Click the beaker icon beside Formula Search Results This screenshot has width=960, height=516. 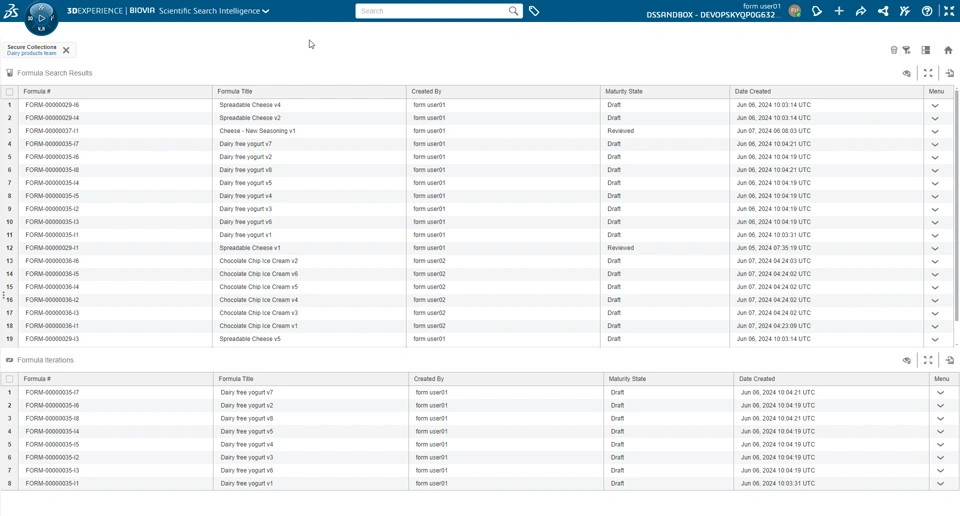[9, 73]
